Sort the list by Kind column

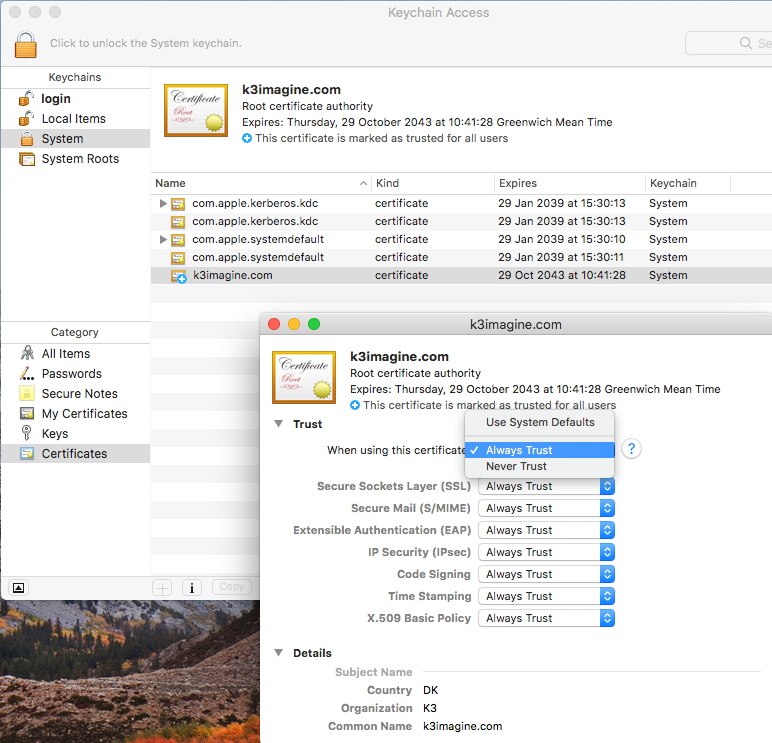[433, 183]
